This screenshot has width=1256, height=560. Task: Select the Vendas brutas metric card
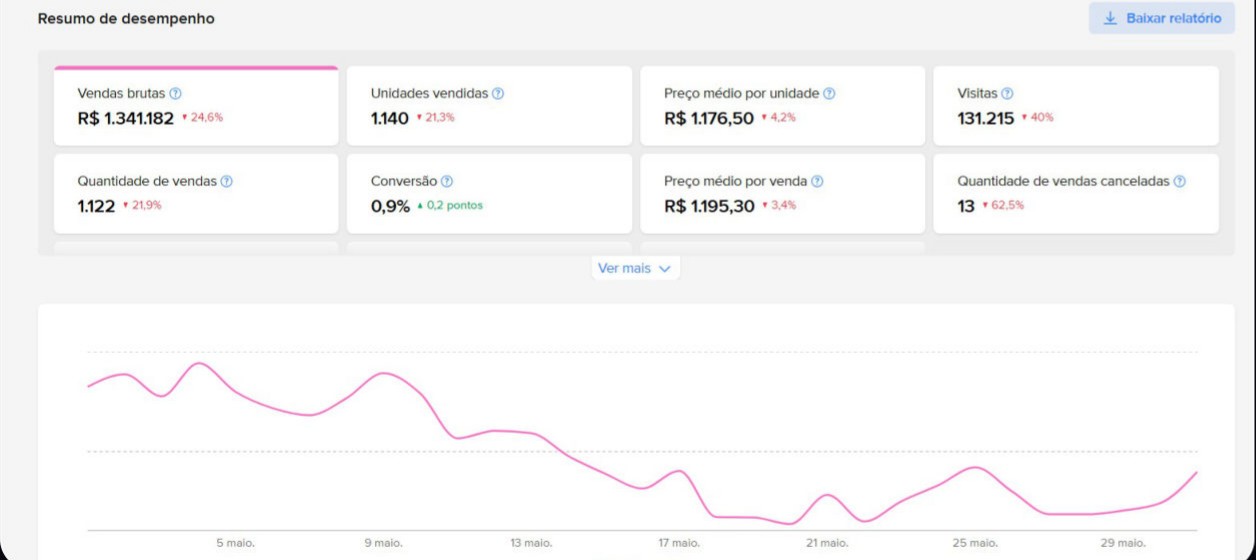coord(196,106)
